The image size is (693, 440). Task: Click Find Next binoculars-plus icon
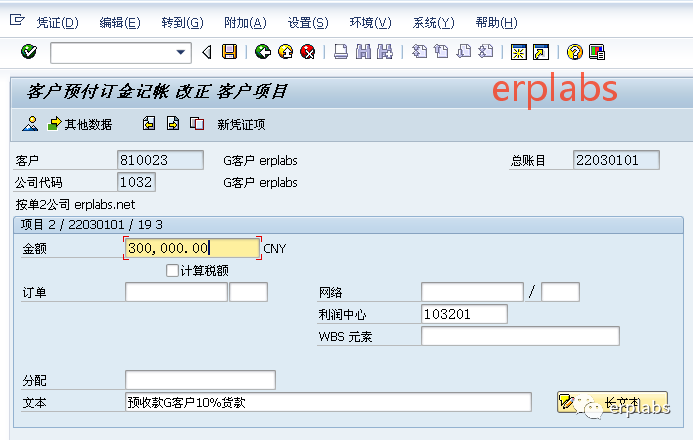(x=385, y=52)
